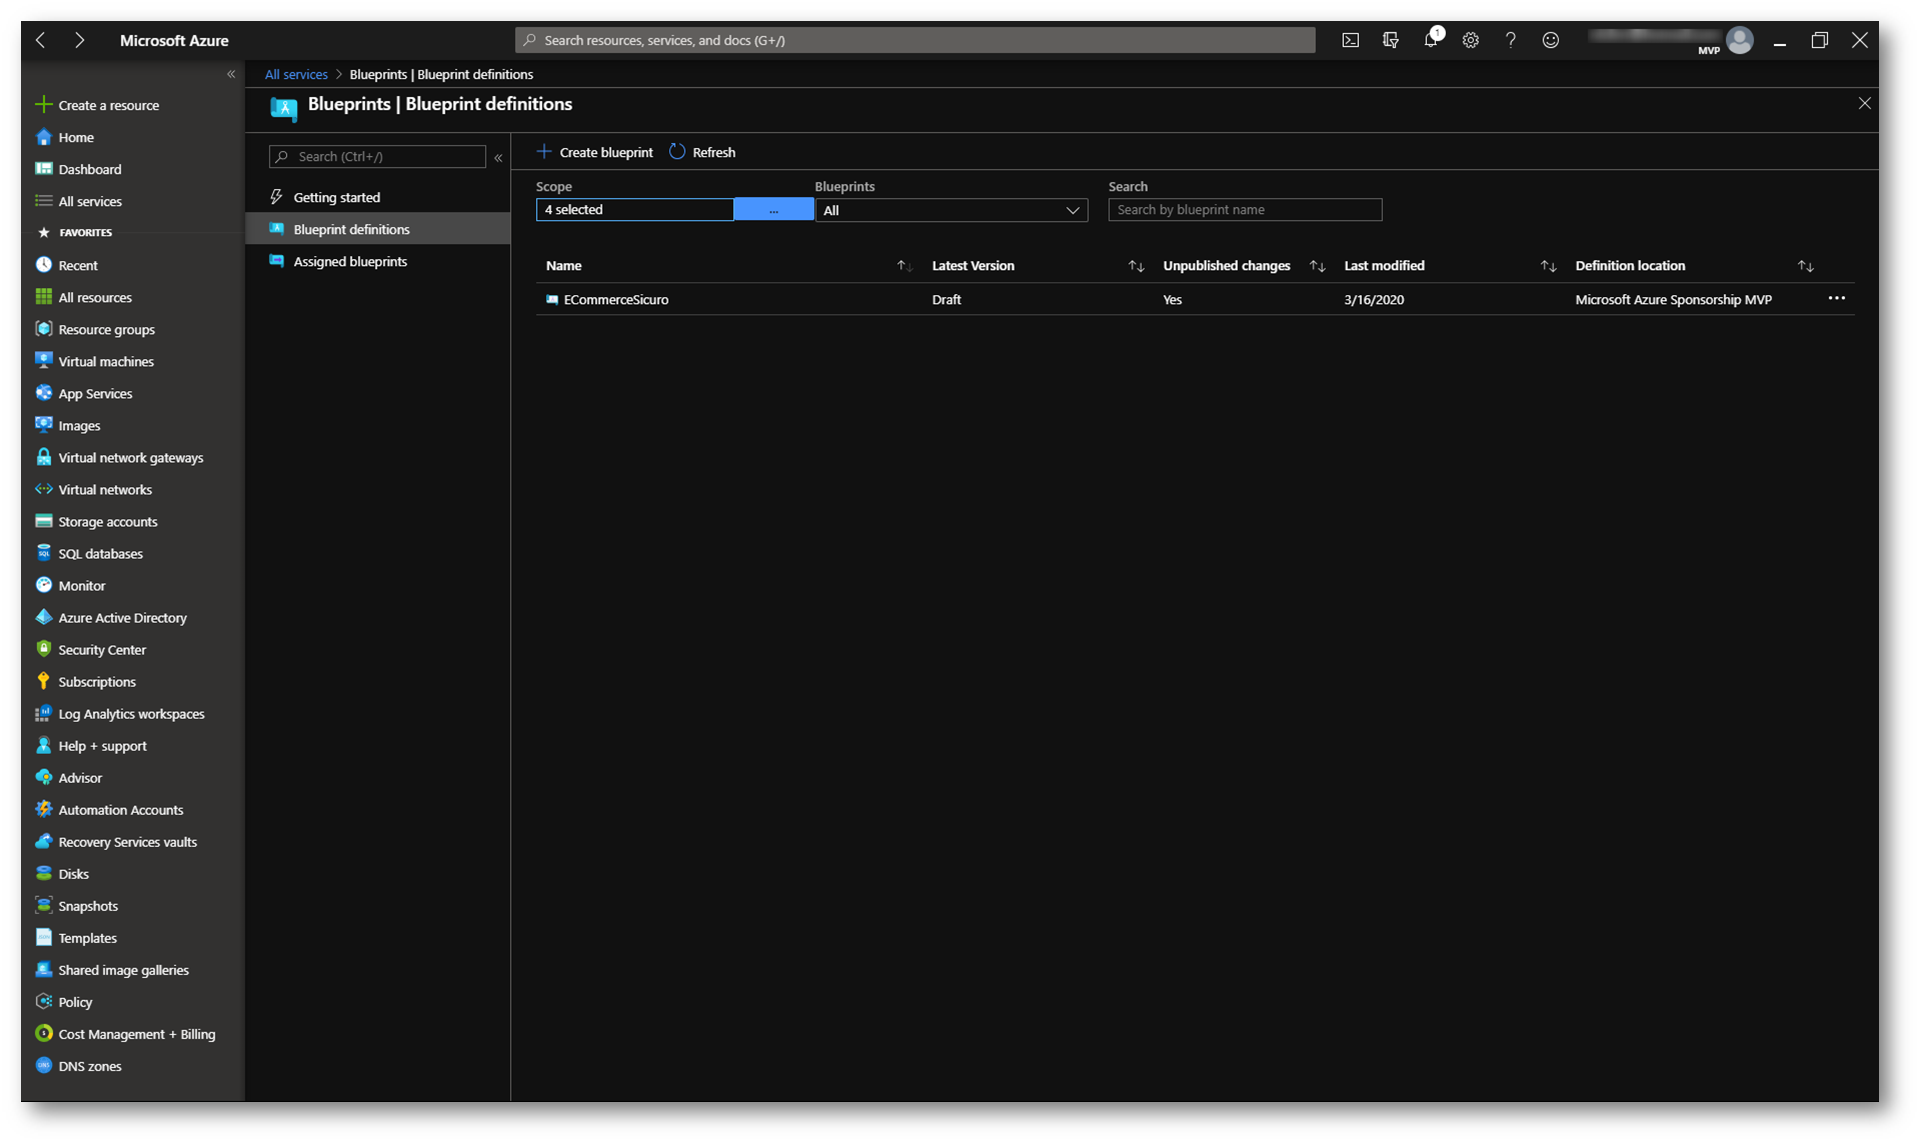Click Search by blueprint name field

[x=1245, y=209]
